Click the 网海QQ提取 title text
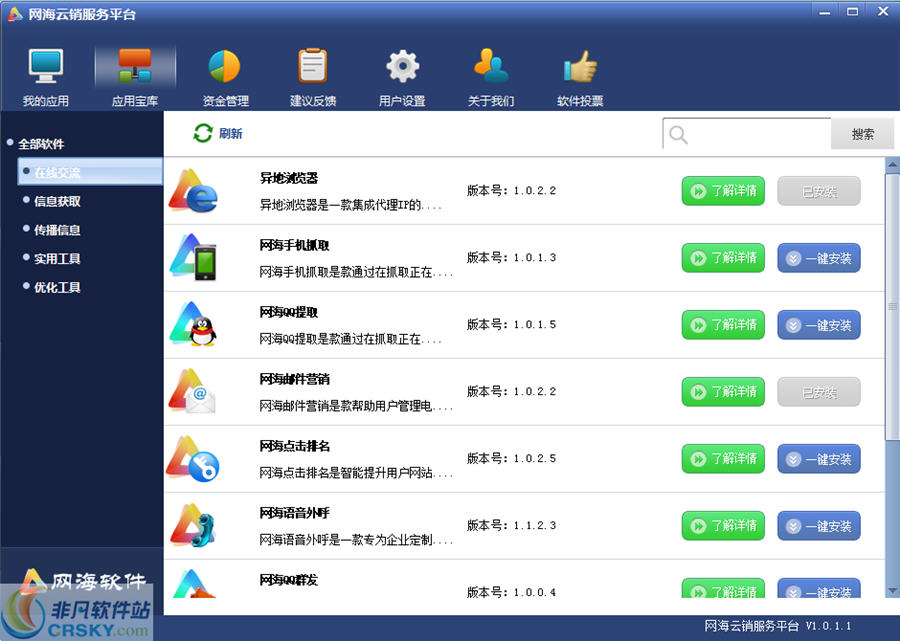 [289, 312]
